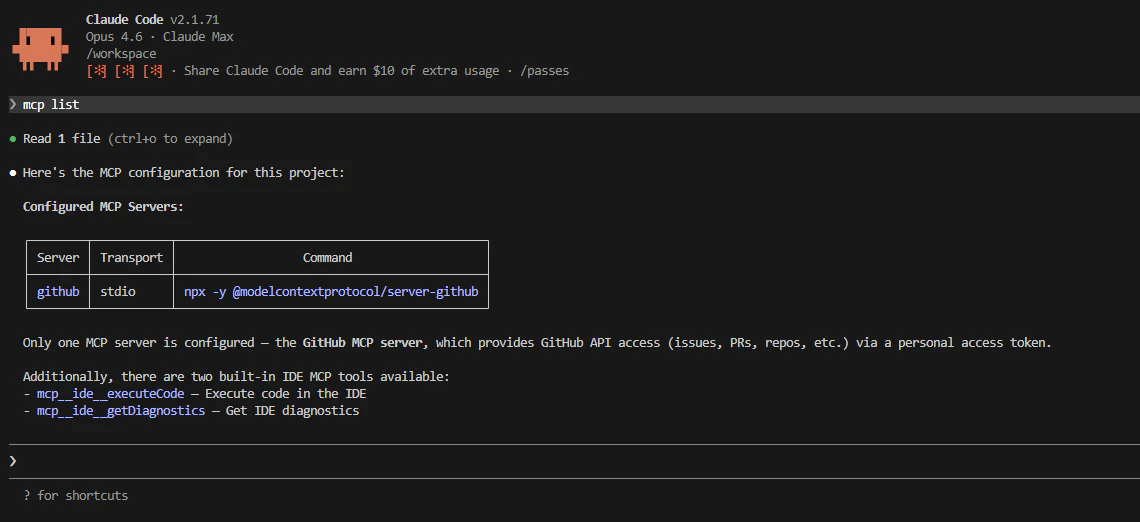Click the green dot beside Read 1 file
This screenshot has width=1140, height=522.
coord(12,139)
